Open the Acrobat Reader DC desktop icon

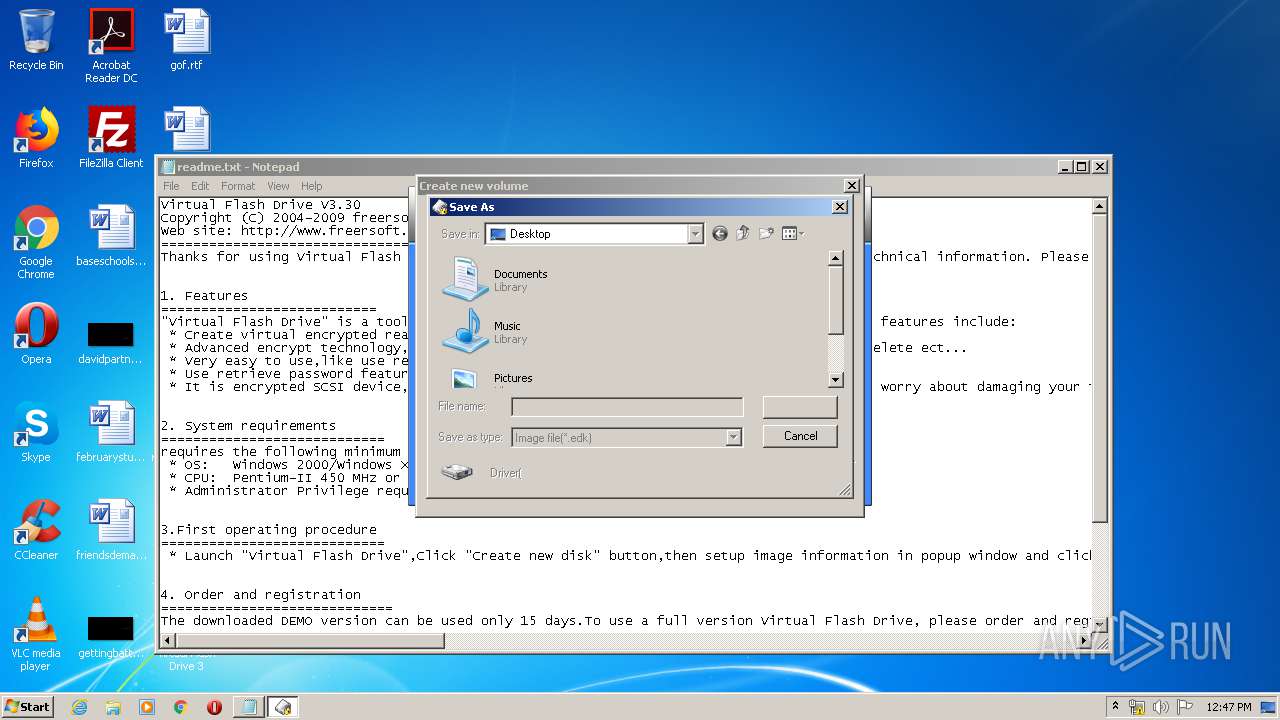click(111, 46)
